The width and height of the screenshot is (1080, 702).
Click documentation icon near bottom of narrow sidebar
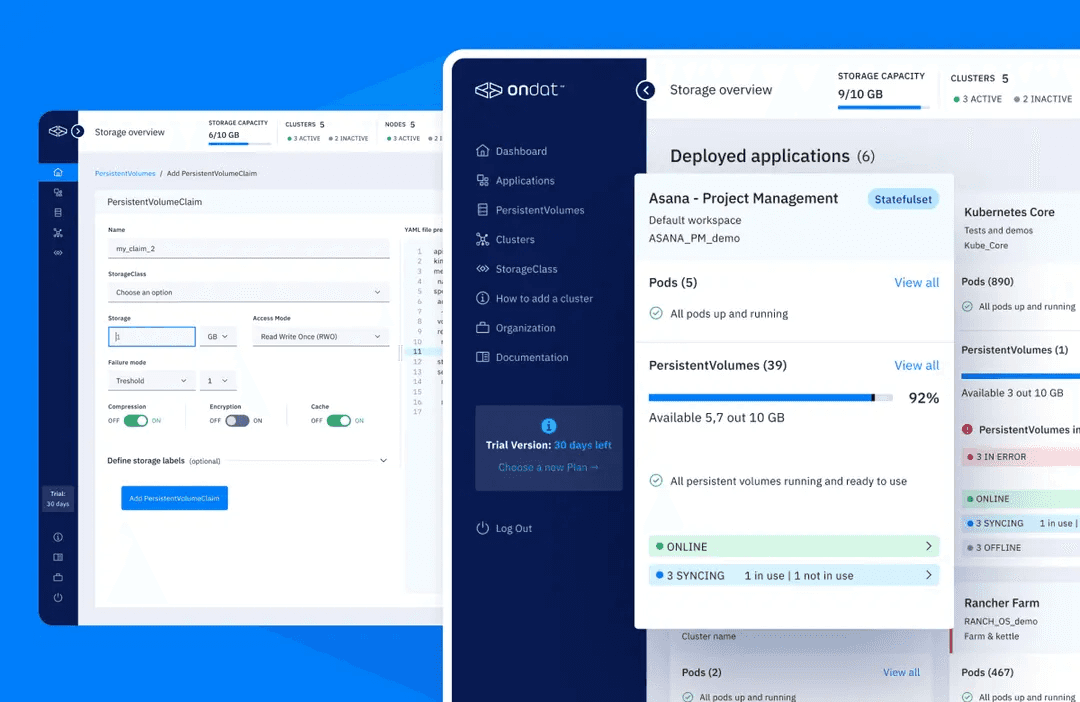[x=58, y=557]
